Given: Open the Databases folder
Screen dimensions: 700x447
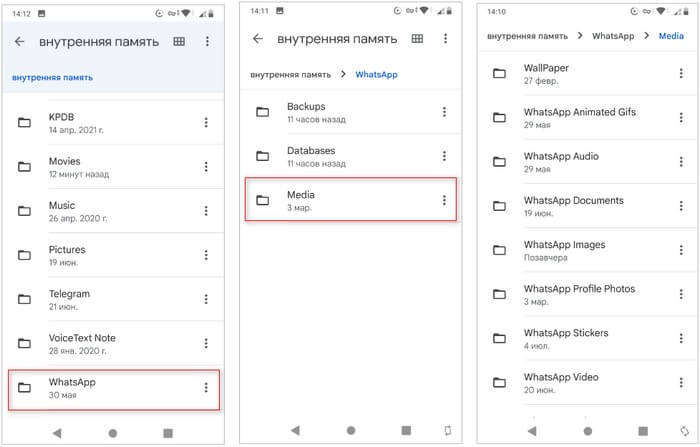Looking at the screenshot, I should (x=350, y=156).
